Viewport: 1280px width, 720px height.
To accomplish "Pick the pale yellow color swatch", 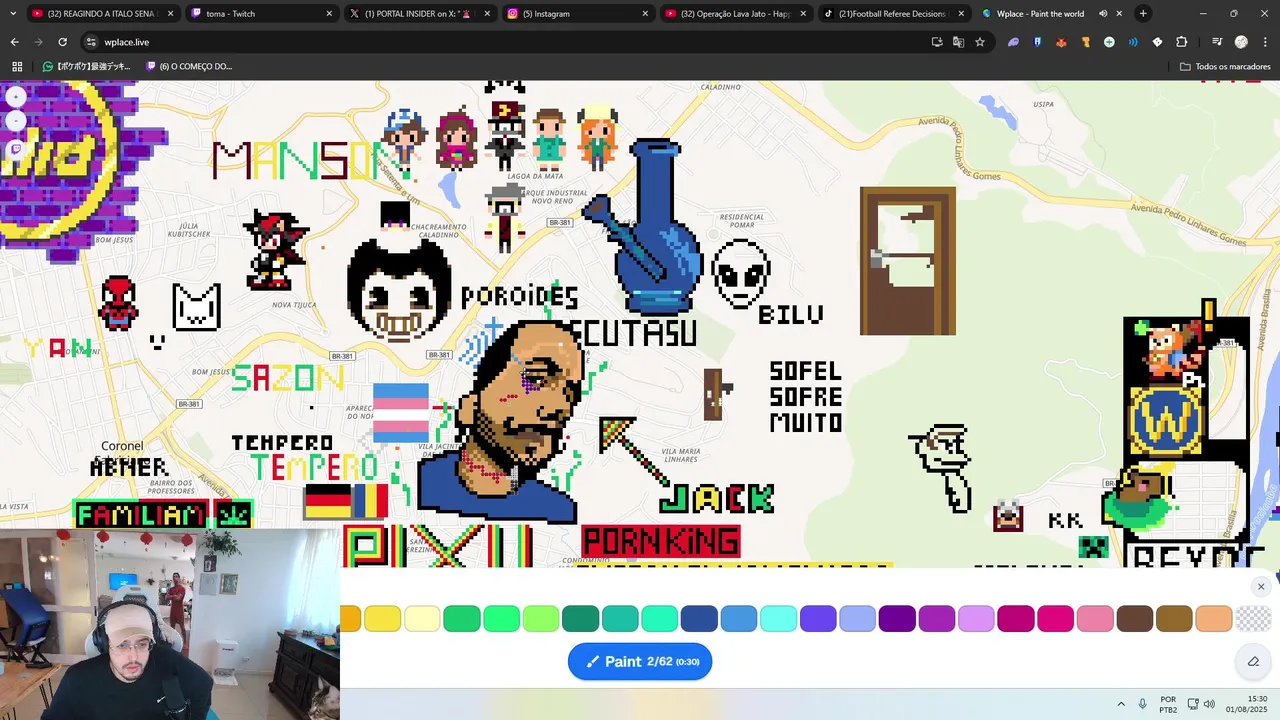I will click(422, 619).
